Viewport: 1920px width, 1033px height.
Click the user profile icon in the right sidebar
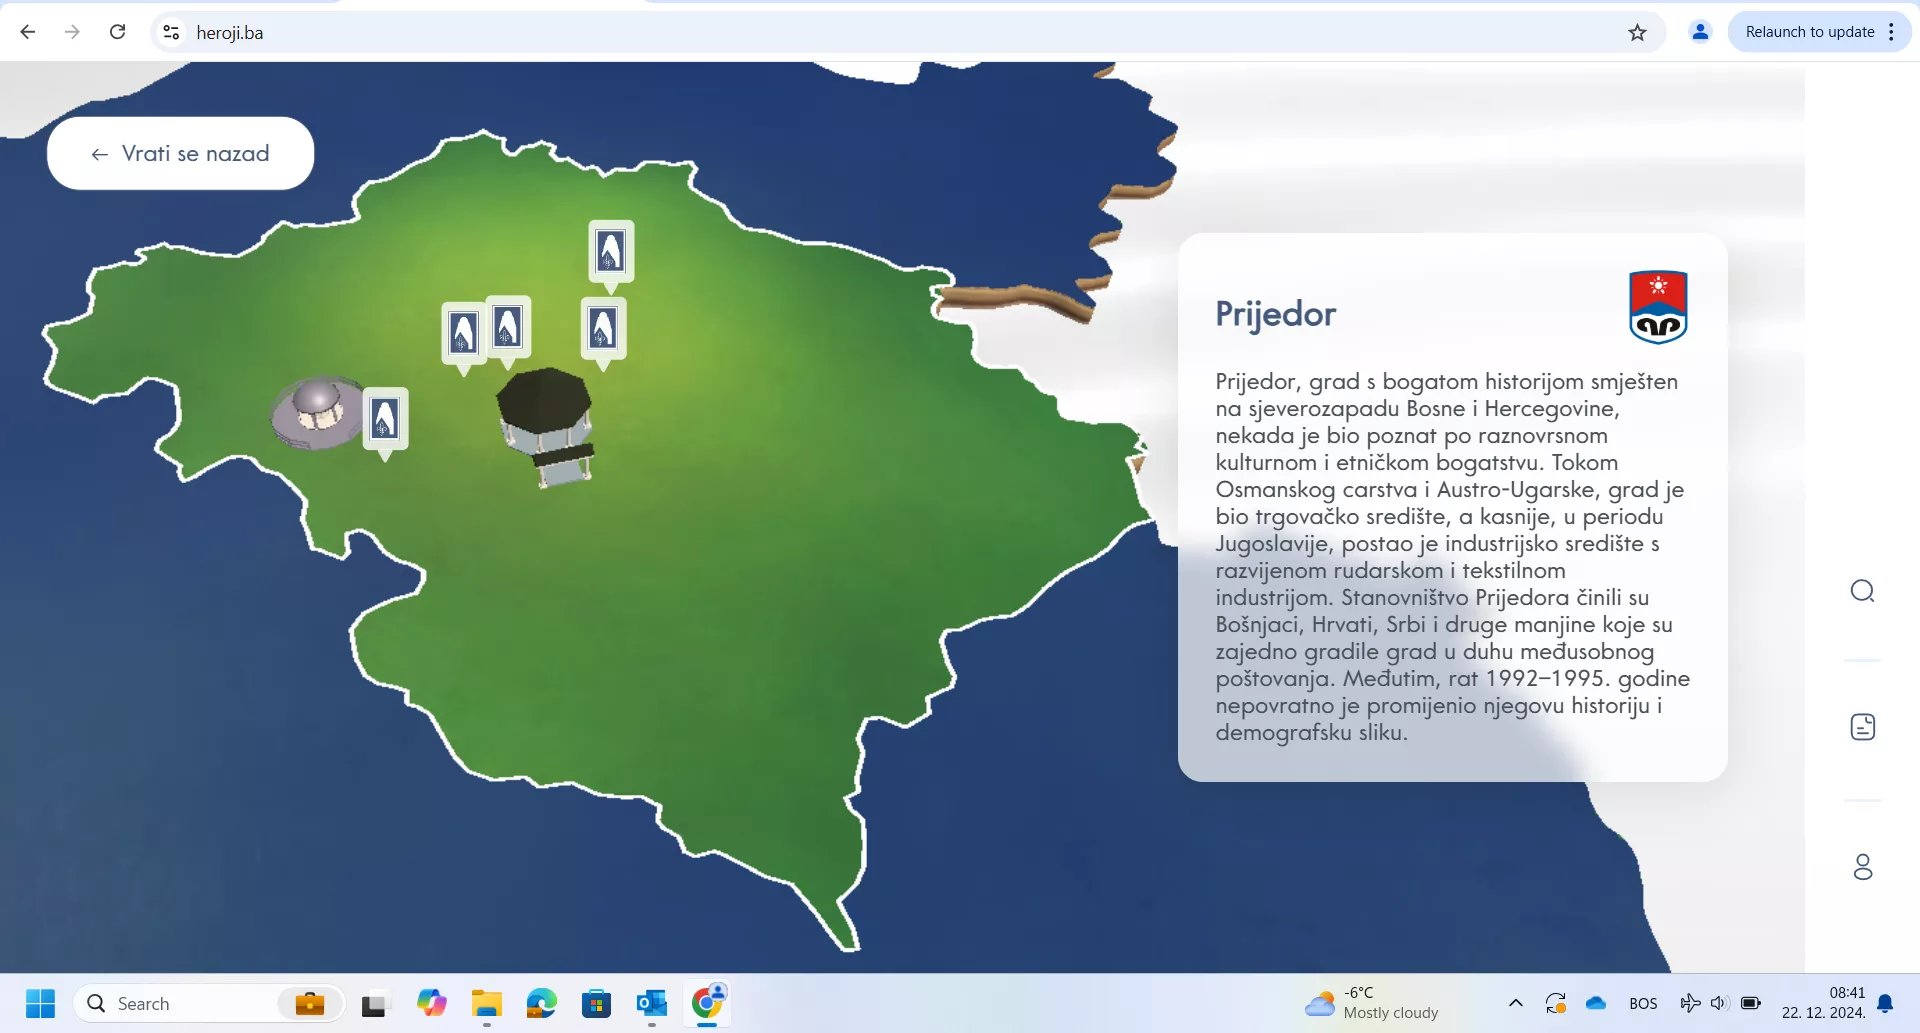[x=1862, y=866]
